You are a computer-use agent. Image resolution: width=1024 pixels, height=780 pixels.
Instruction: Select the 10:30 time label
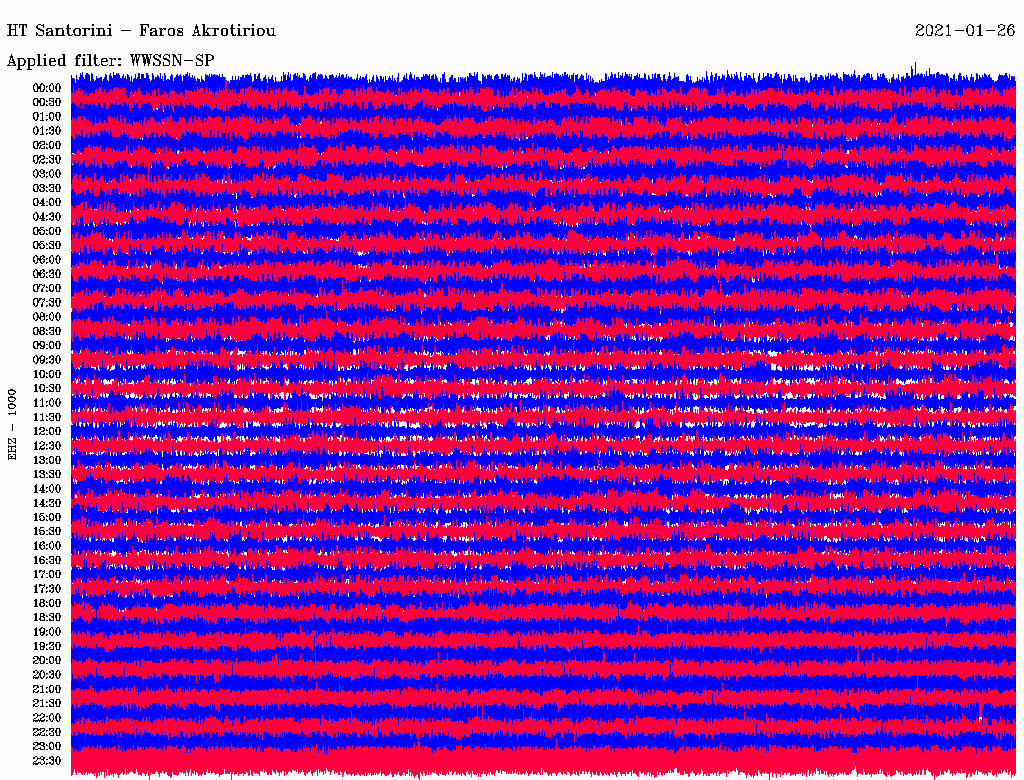[x=47, y=389]
